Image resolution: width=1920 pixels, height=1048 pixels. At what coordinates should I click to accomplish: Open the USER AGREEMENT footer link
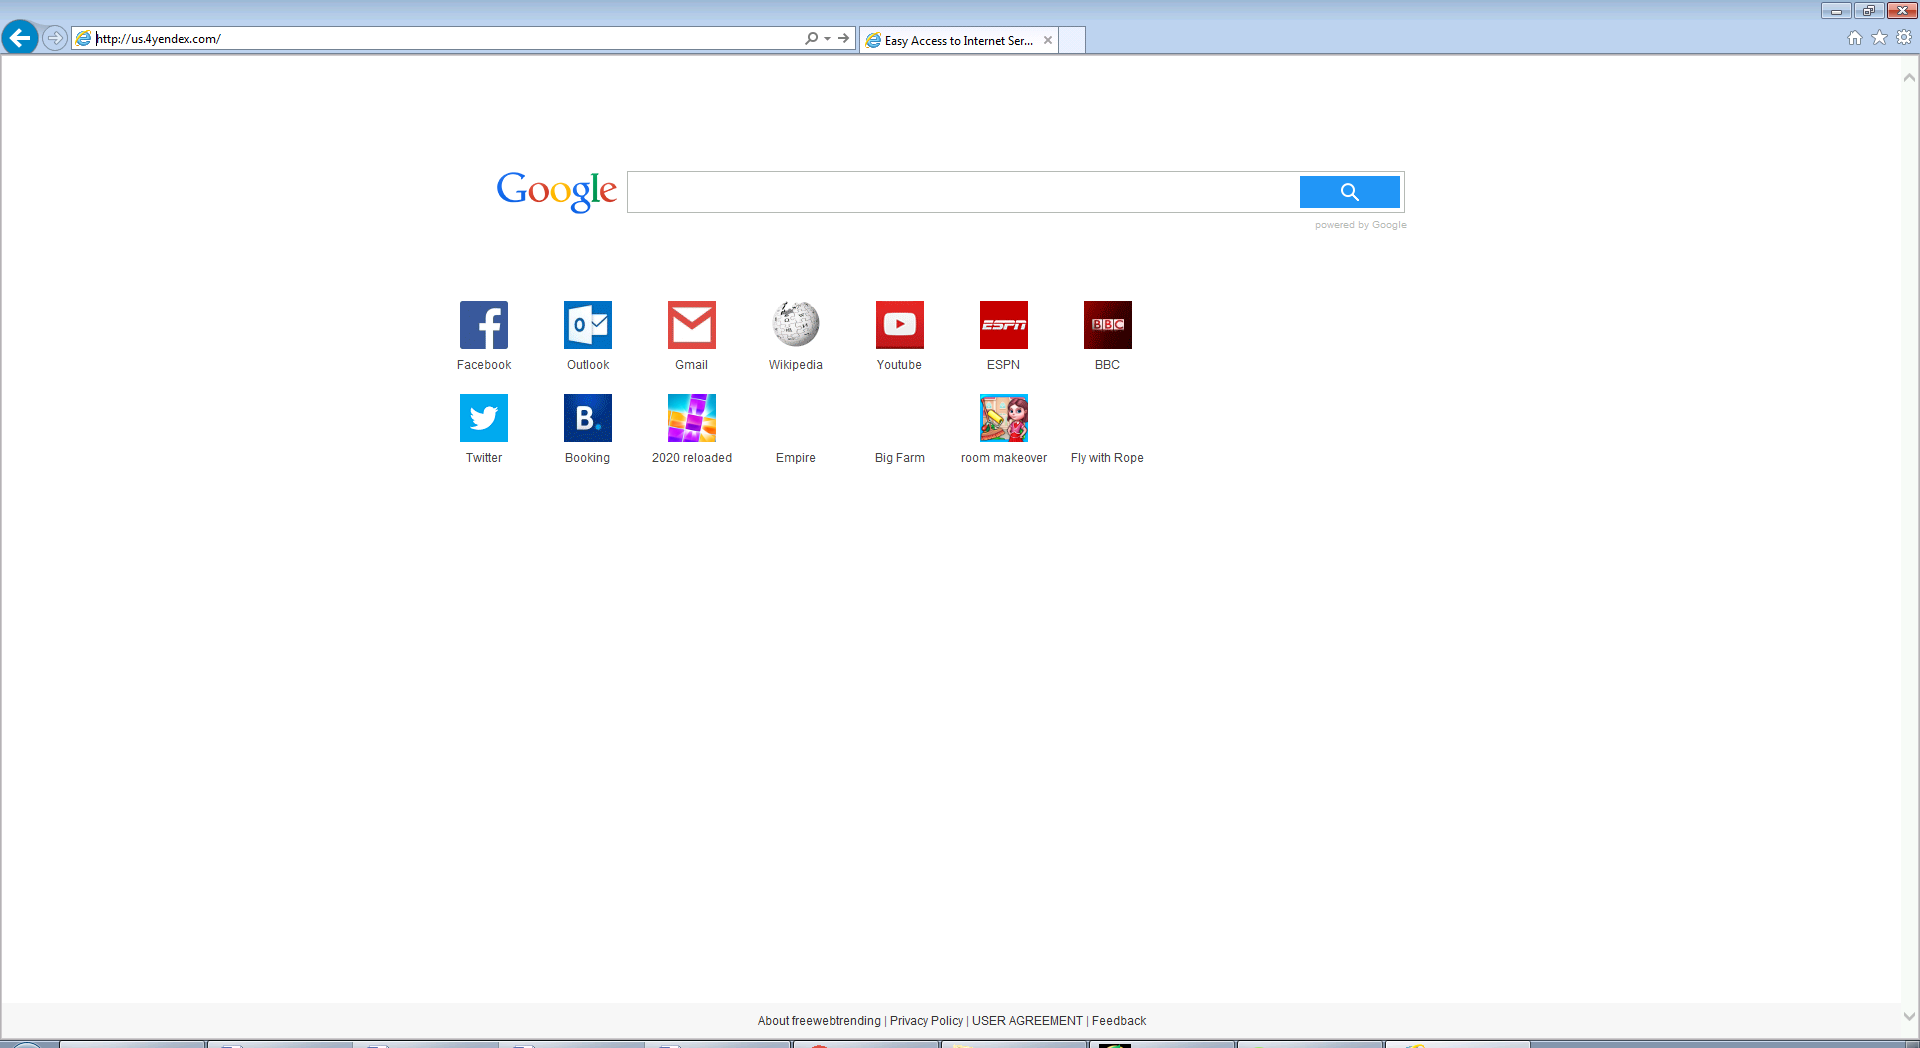click(1027, 1021)
